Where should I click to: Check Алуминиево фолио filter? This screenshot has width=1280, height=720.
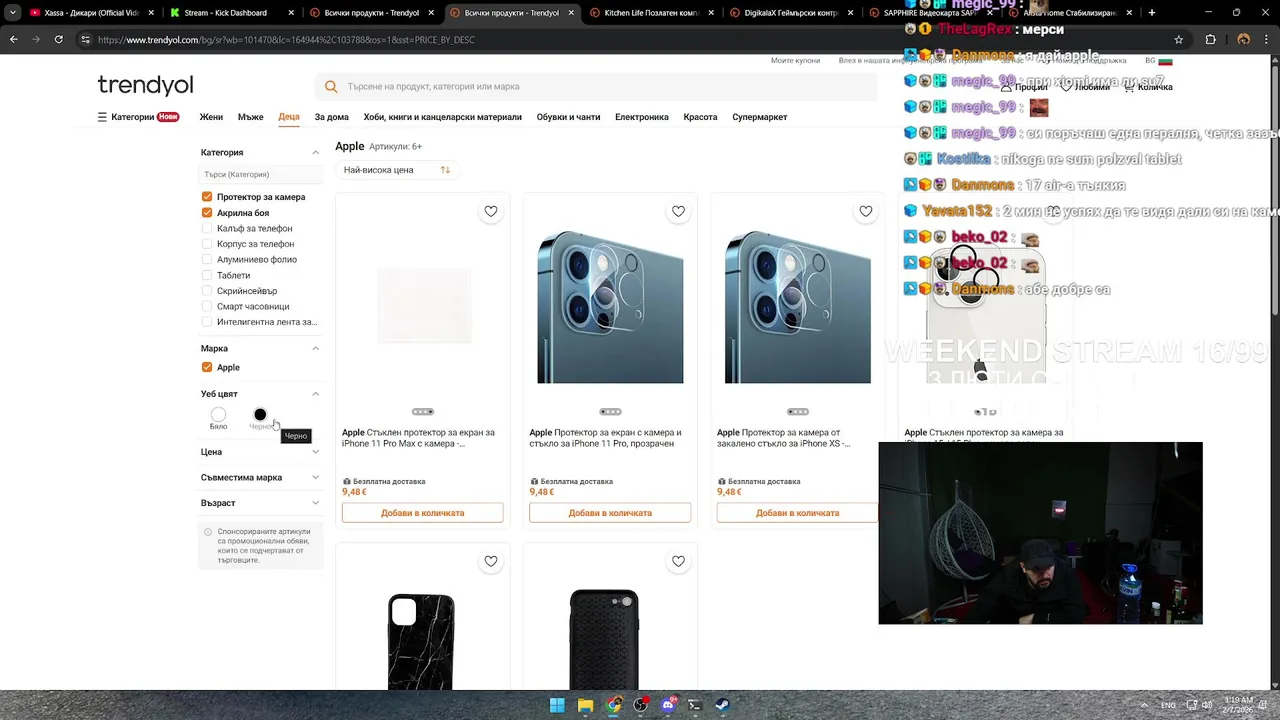207,259
